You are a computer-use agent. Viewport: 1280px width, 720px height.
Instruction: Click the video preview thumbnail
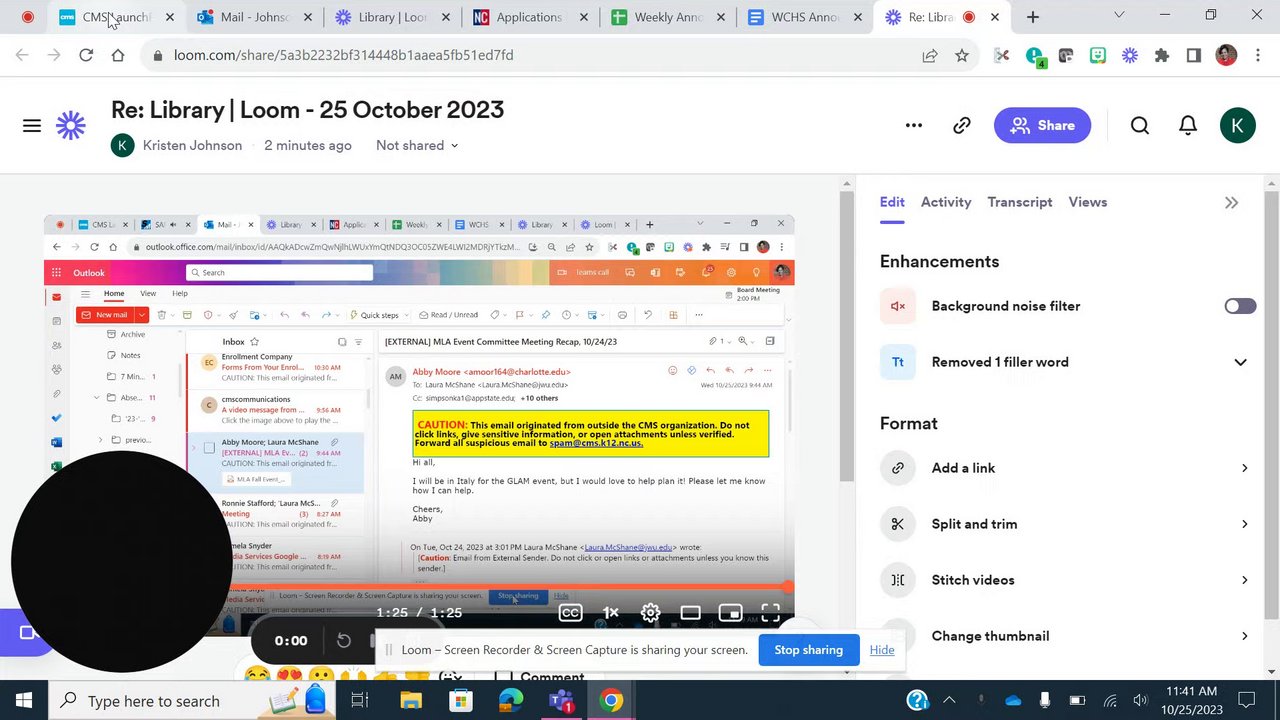pos(419,425)
